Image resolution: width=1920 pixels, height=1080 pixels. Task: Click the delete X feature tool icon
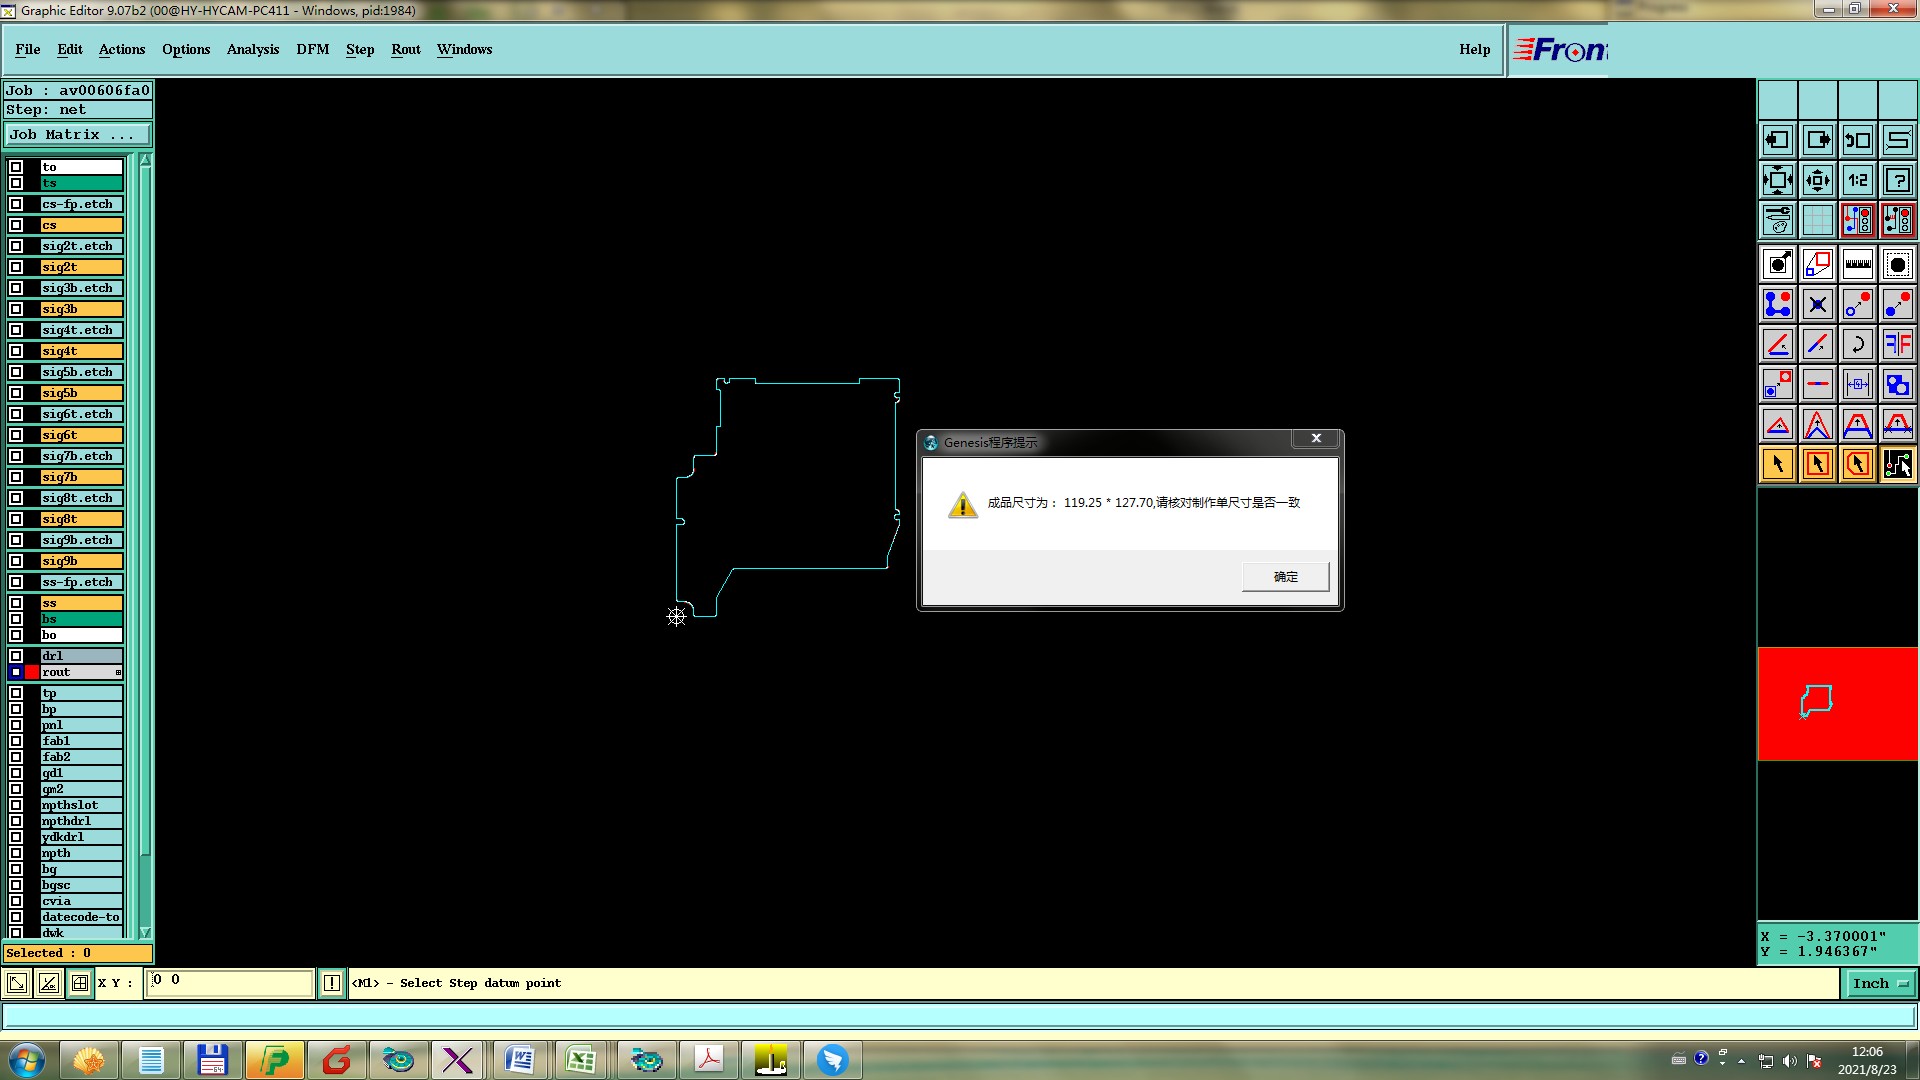click(x=1817, y=305)
